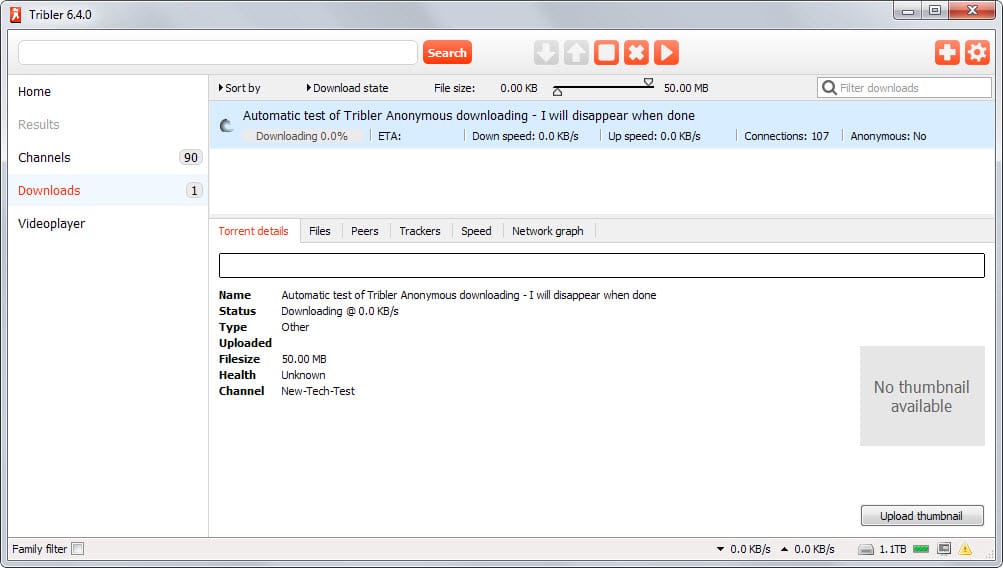This screenshot has width=1003, height=568.
Task: Stop the selected download with square icon
Action: 606,52
